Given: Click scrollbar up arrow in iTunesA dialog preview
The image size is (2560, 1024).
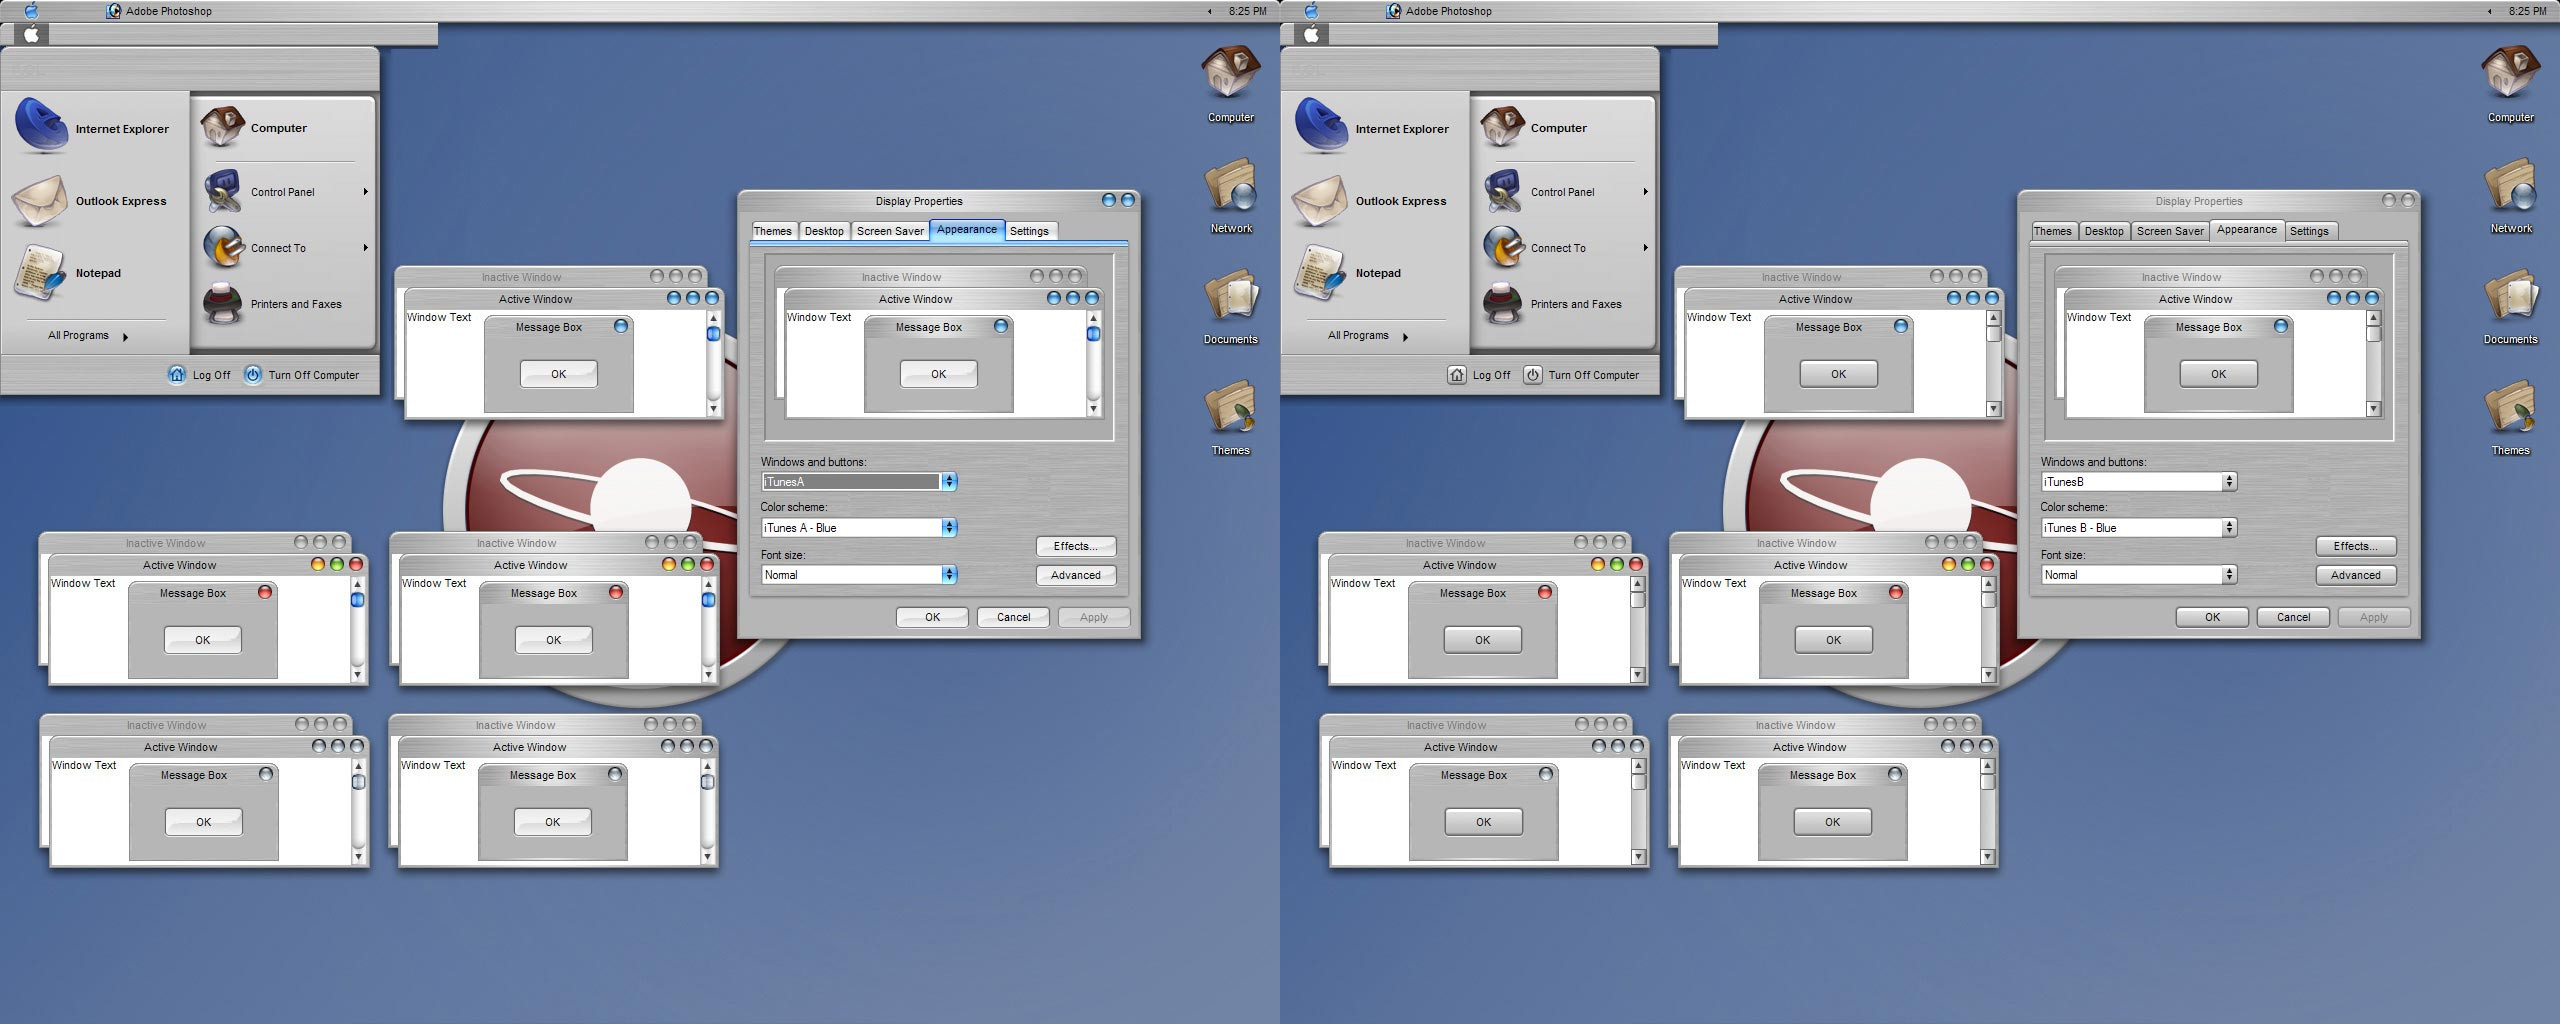Looking at the screenshot, I should pos(1093,318).
